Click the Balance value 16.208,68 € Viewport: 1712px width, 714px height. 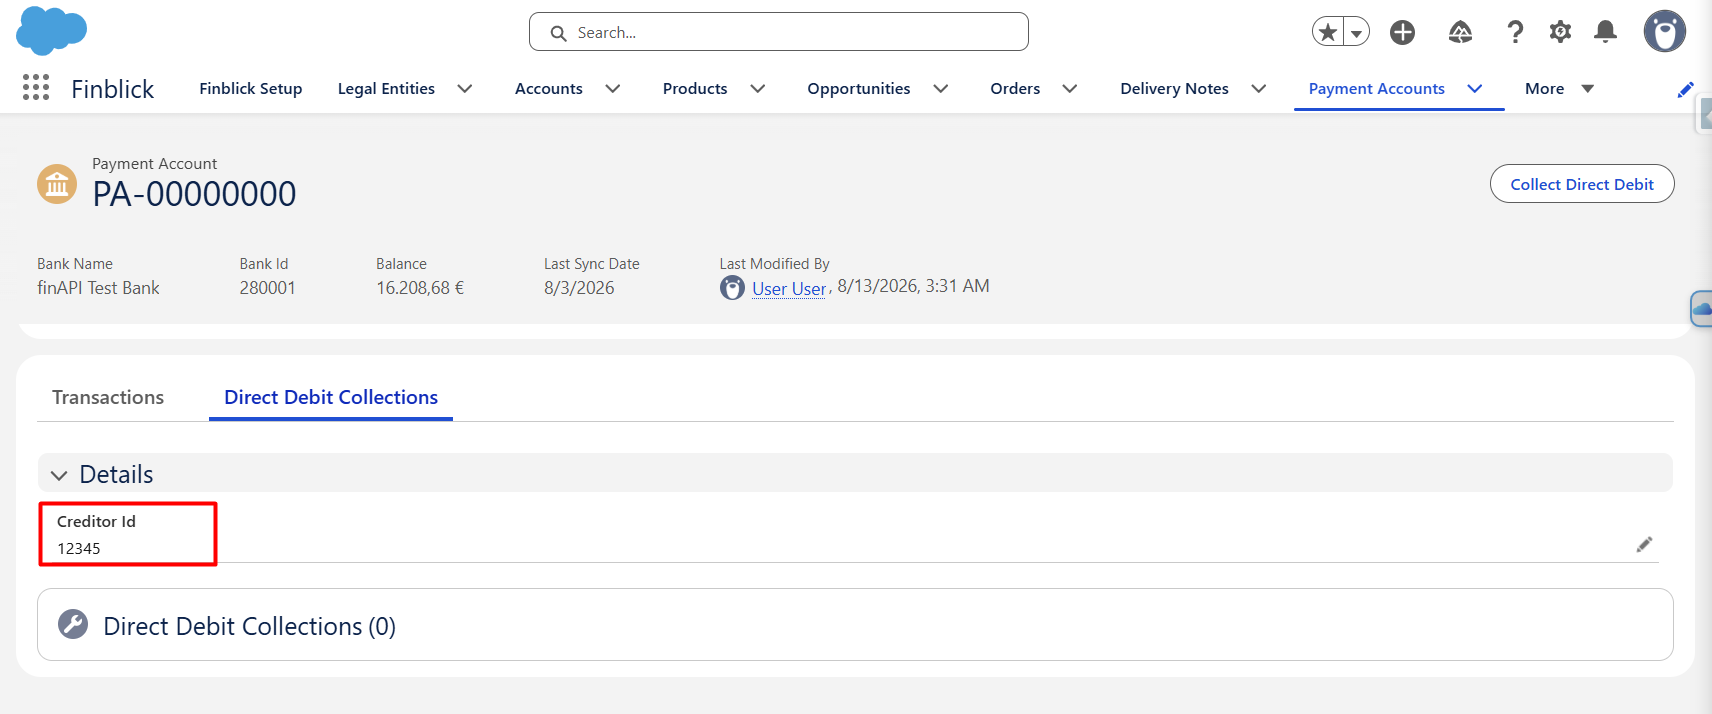click(x=420, y=288)
